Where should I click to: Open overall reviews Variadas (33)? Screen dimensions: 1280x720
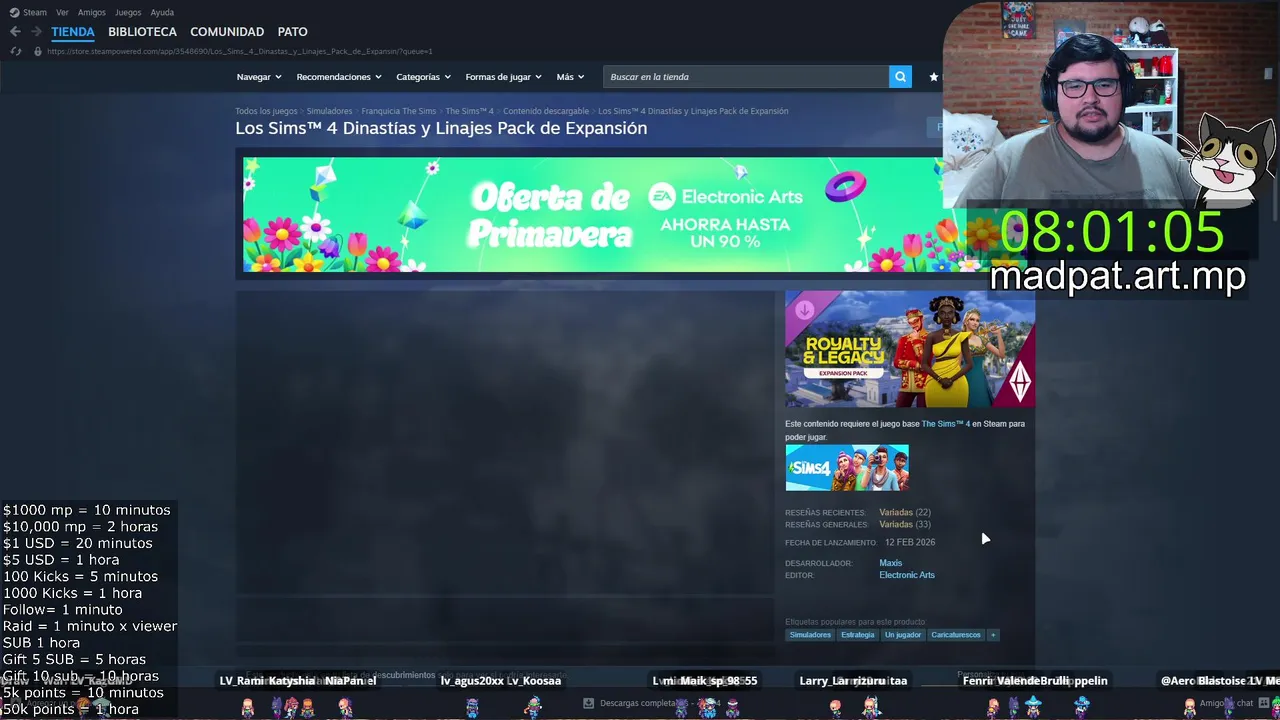[x=905, y=524]
